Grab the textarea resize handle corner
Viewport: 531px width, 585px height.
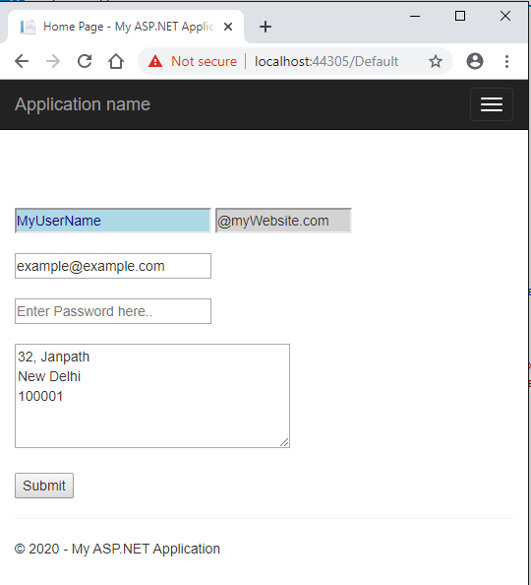click(x=284, y=442)
